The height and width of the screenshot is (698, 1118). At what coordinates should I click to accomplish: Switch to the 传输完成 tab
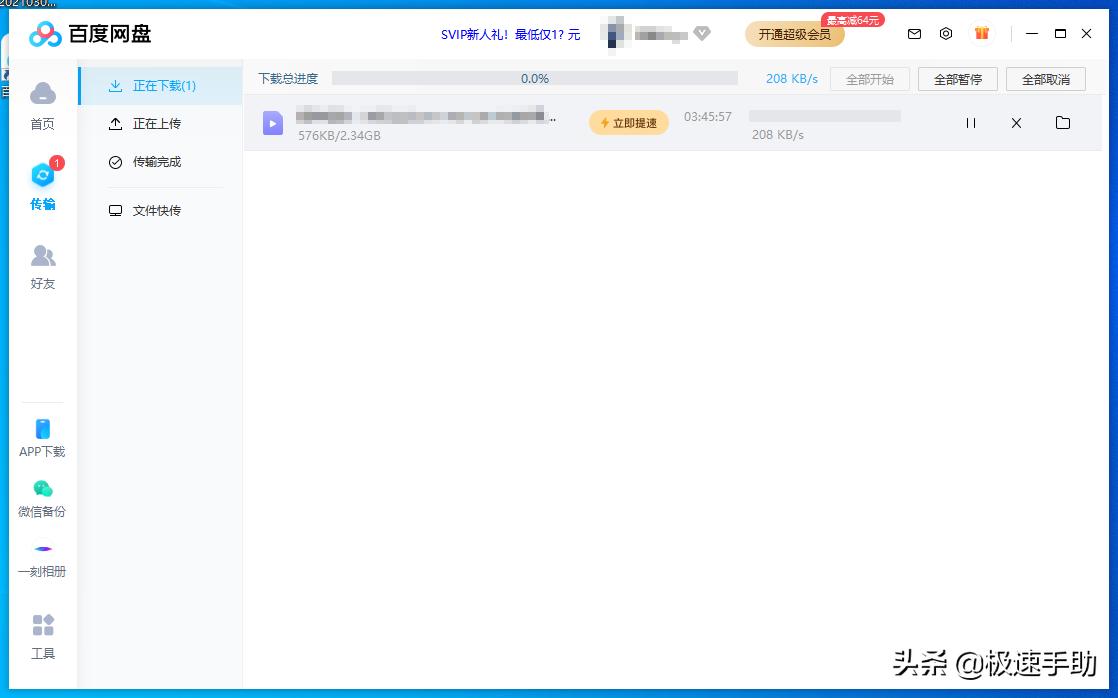(157, 161)
